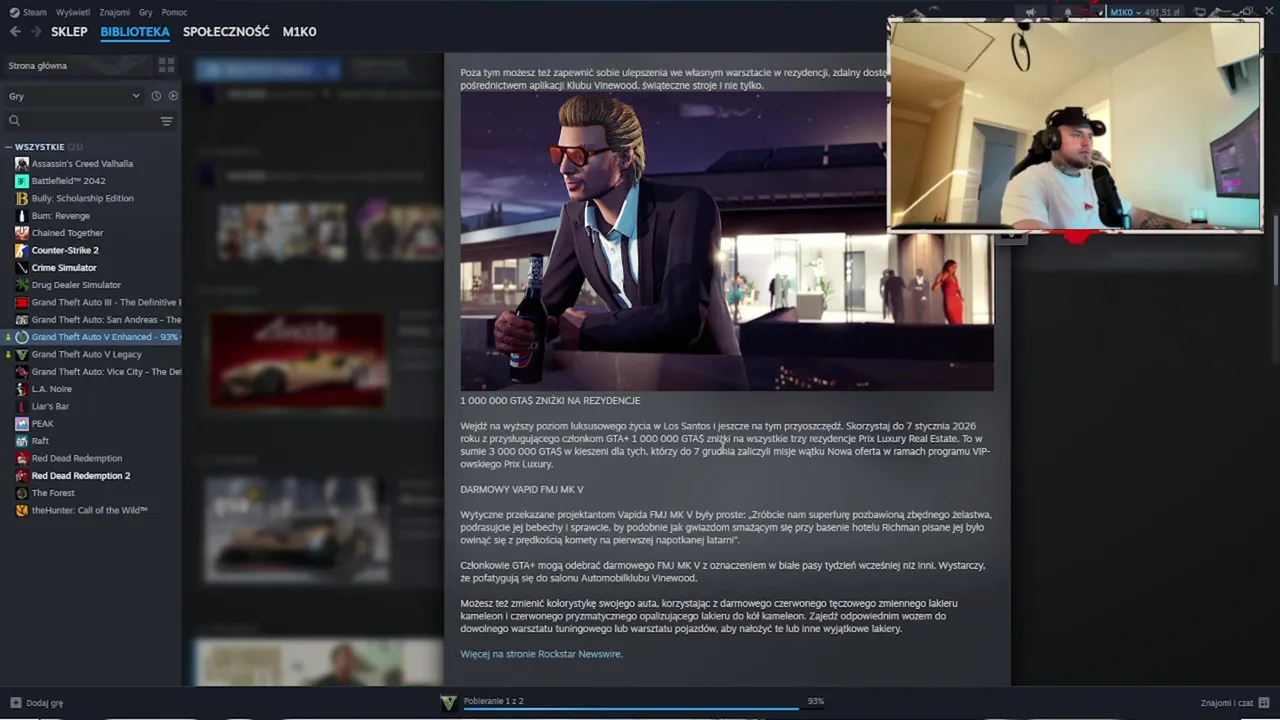1280x720 pixels.
Task: Open the M1K0 account dropdown
Action: click(x=1125, y=12)
